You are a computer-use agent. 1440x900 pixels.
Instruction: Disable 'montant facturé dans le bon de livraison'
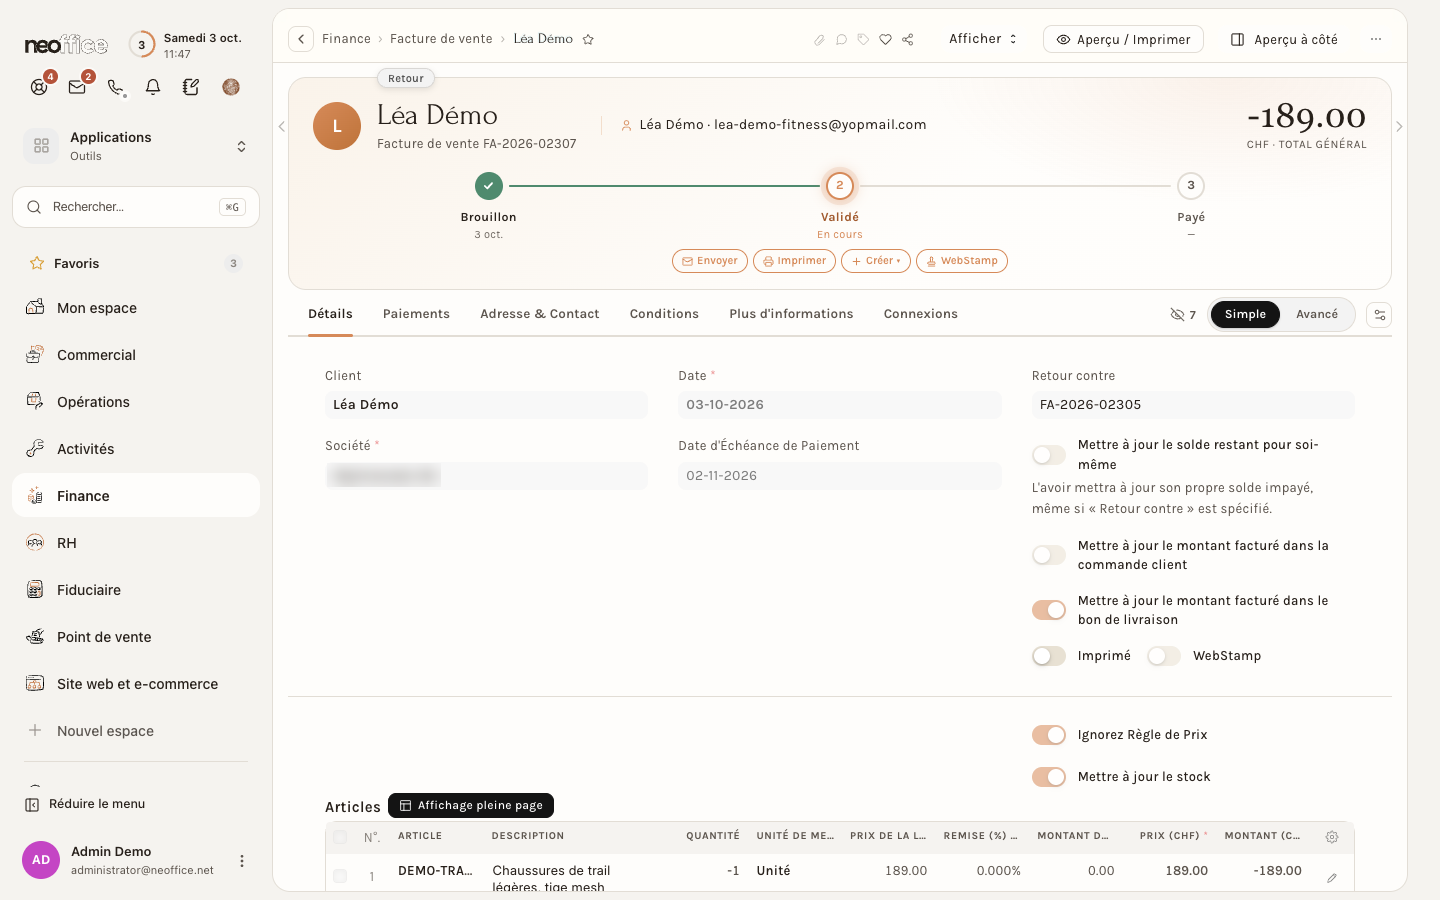coord(1049,610)
